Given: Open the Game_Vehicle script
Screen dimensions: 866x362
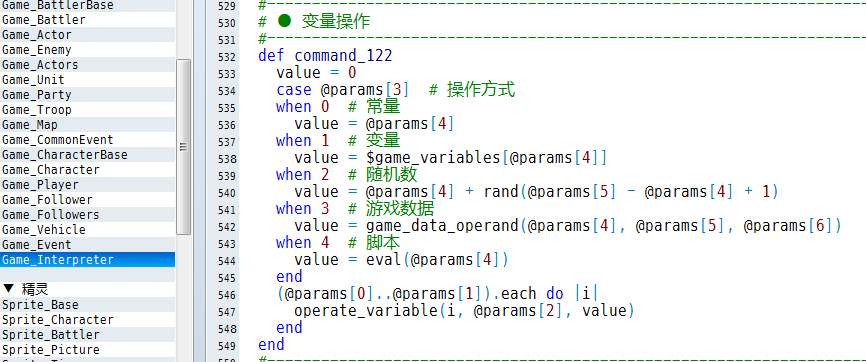Looking at the screenshot, I should click(87, 229).
